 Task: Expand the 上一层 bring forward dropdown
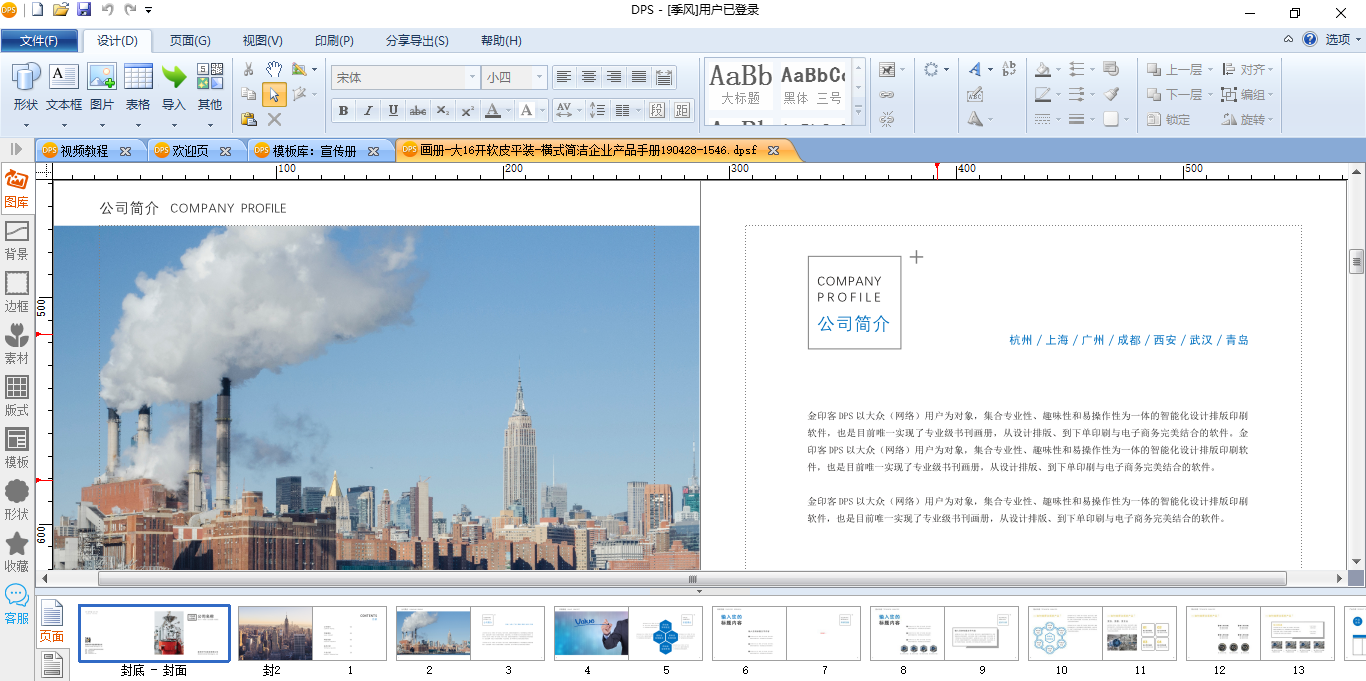click(x=1210, y=69)
